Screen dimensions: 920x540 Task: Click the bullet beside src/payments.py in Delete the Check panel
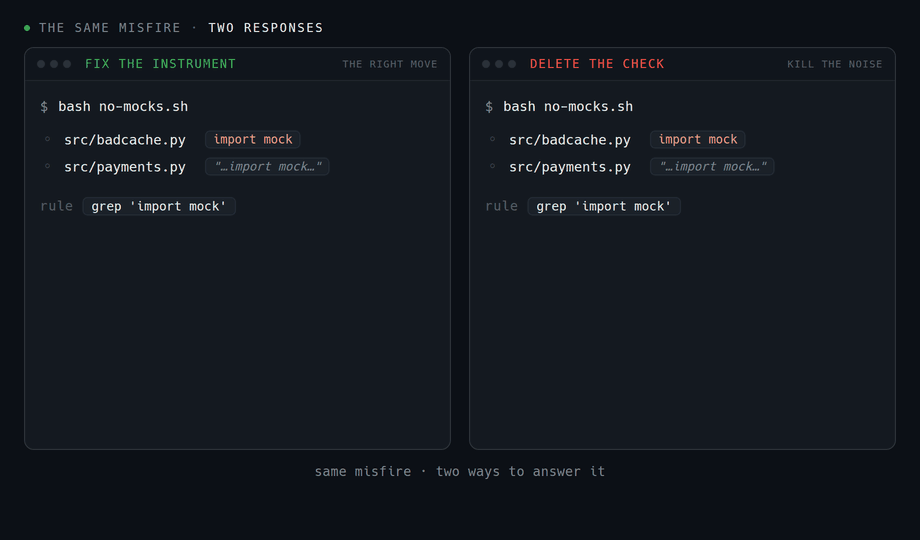tap(492, 166)
